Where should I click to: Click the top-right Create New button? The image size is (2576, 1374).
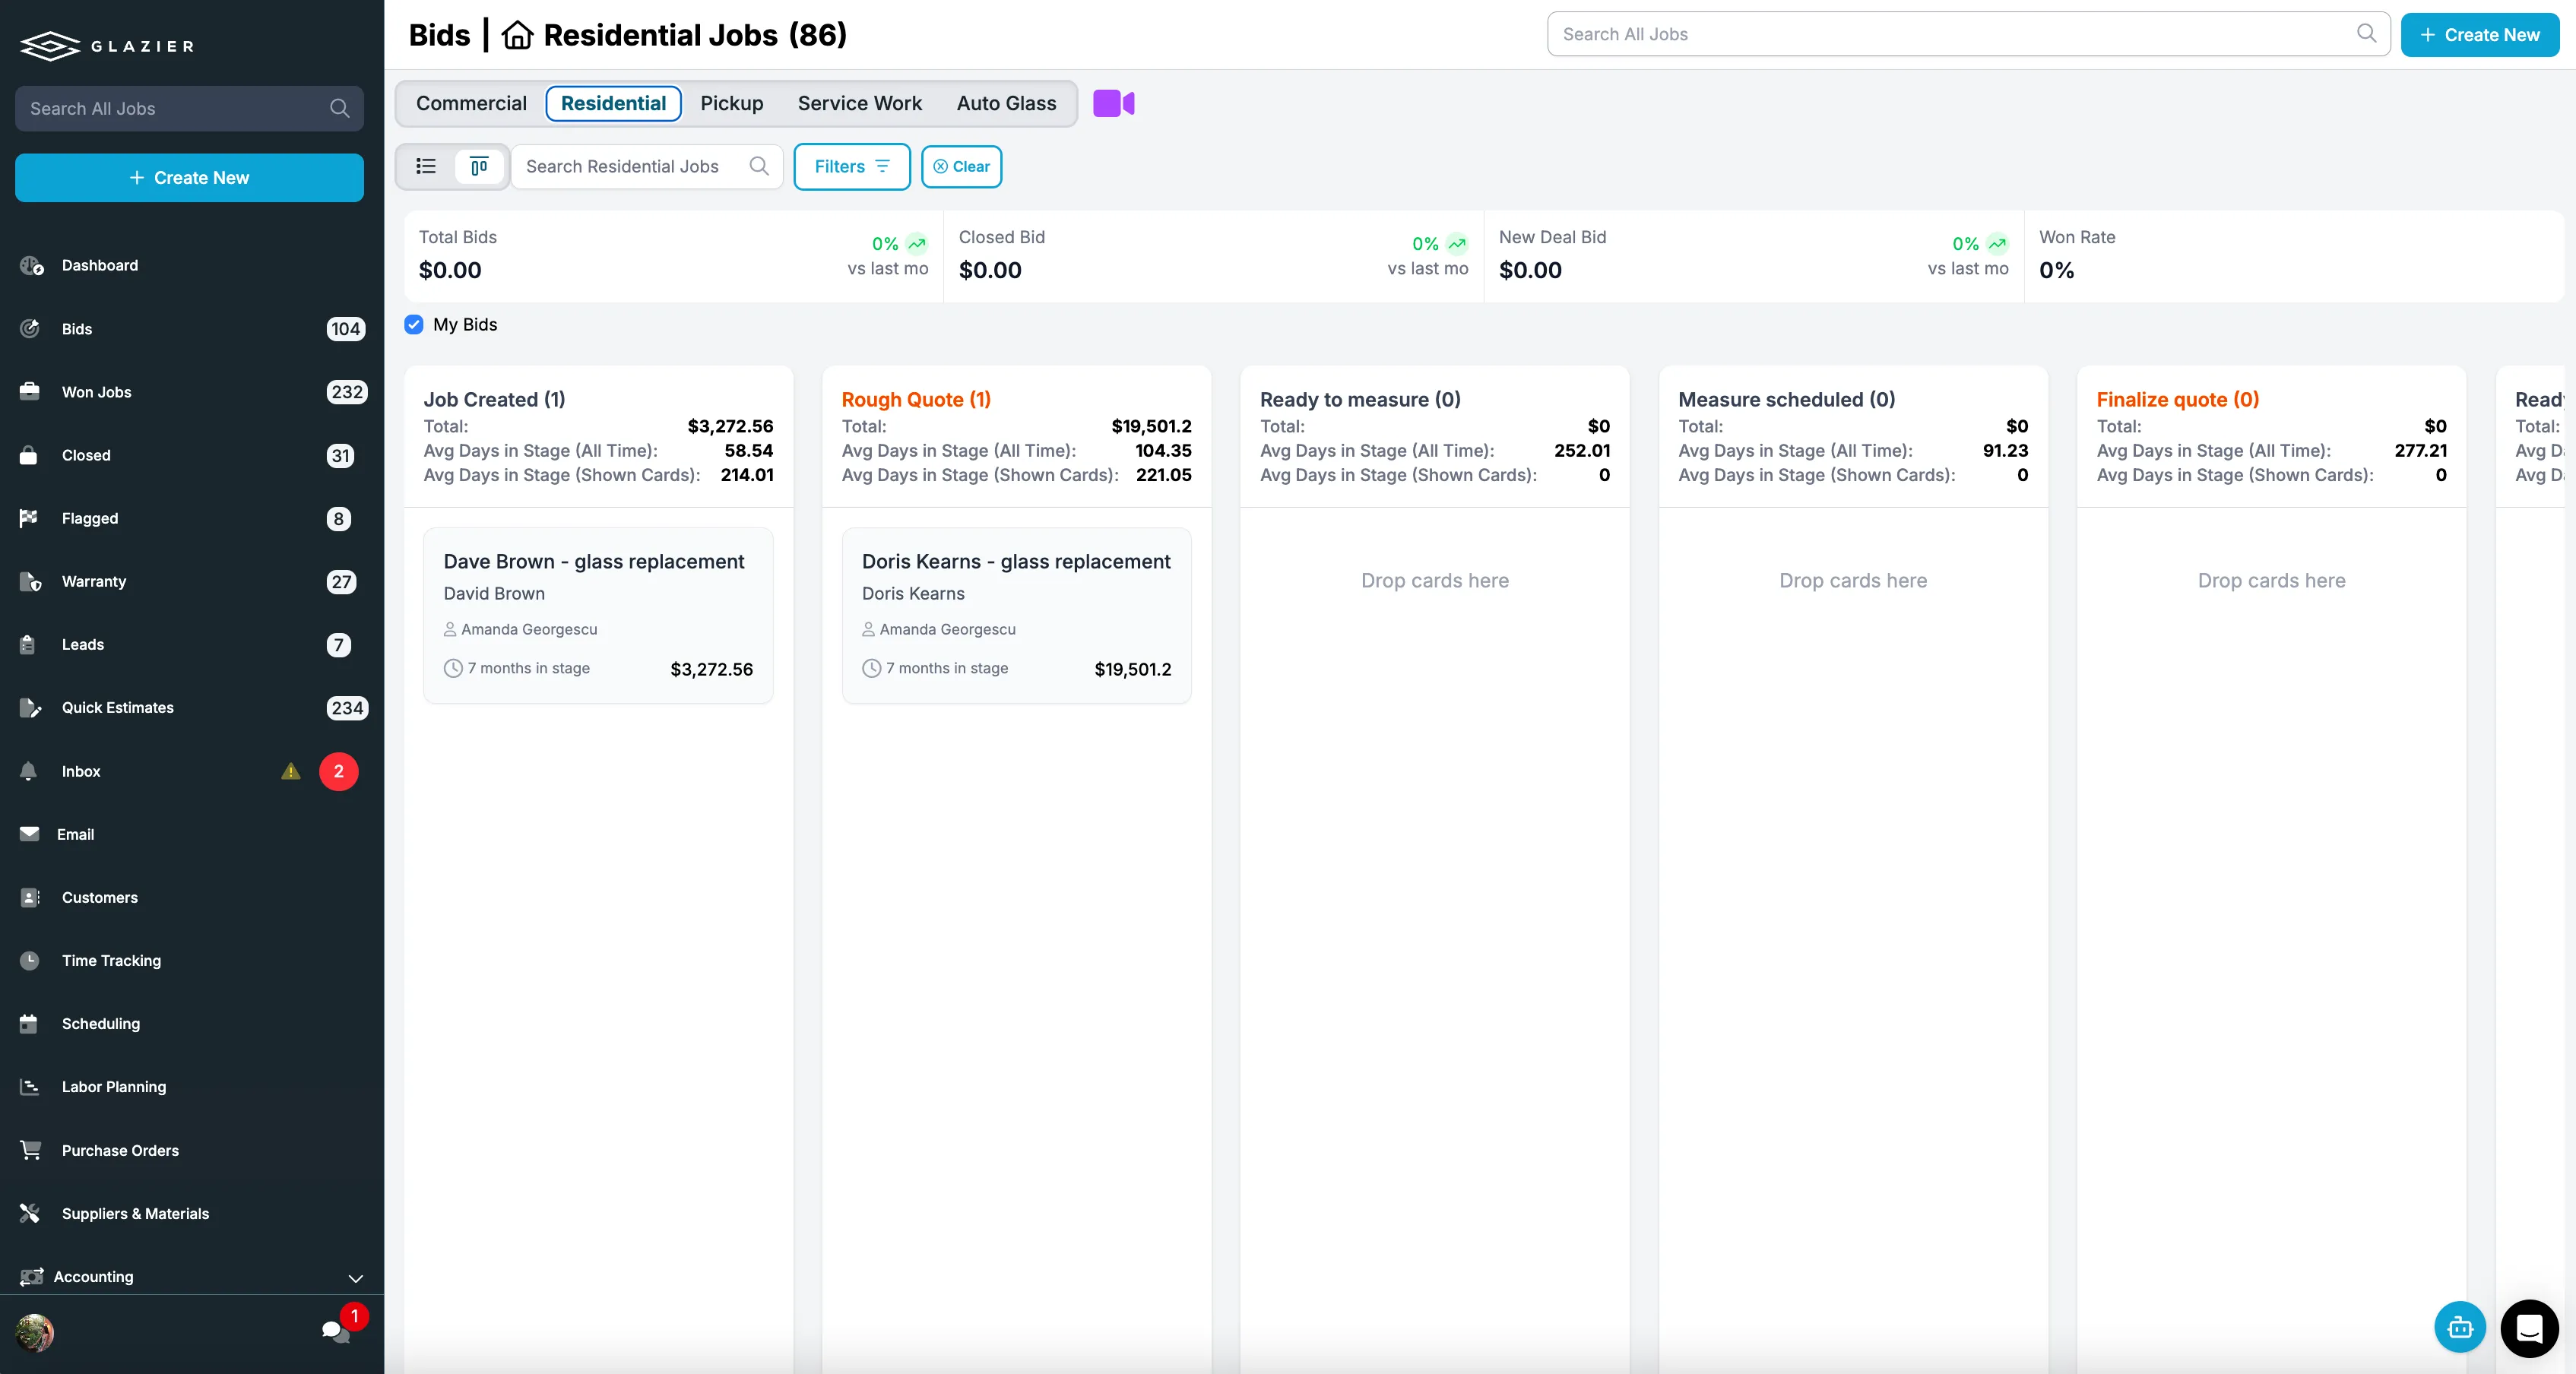point(2480,34)
